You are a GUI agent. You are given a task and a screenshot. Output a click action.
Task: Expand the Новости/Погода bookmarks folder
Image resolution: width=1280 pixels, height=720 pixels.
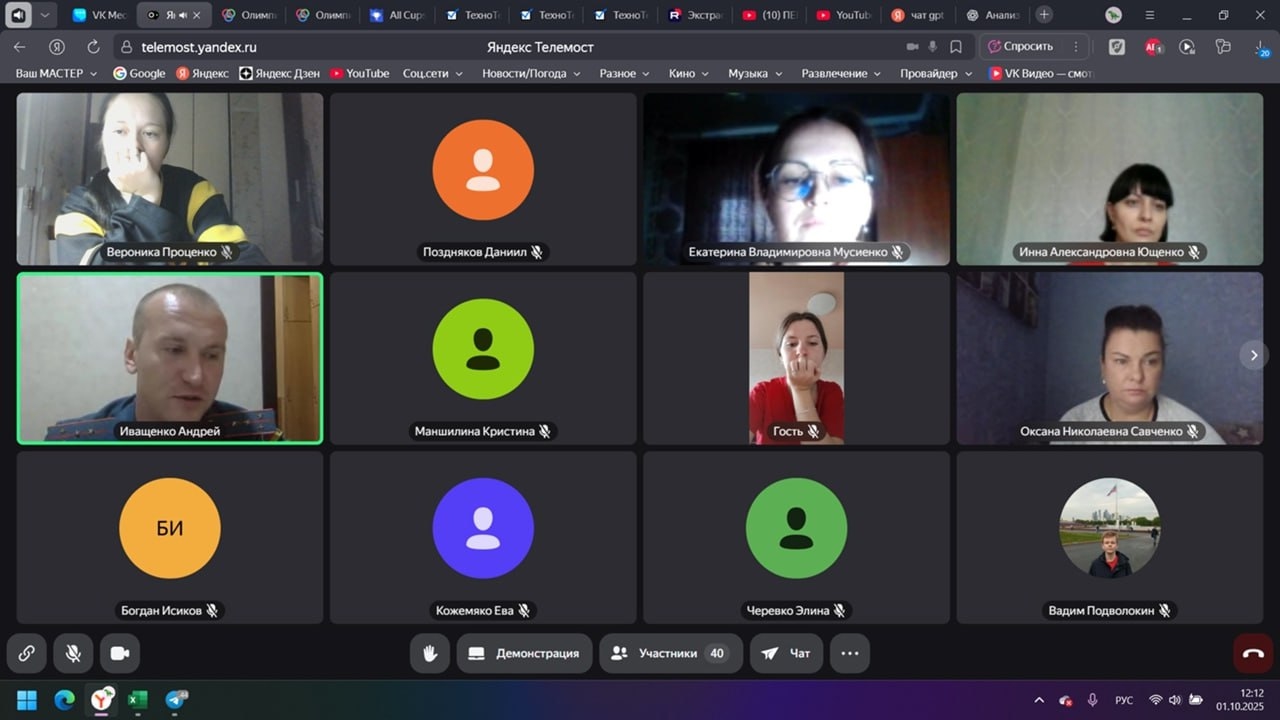coord(530,73)
